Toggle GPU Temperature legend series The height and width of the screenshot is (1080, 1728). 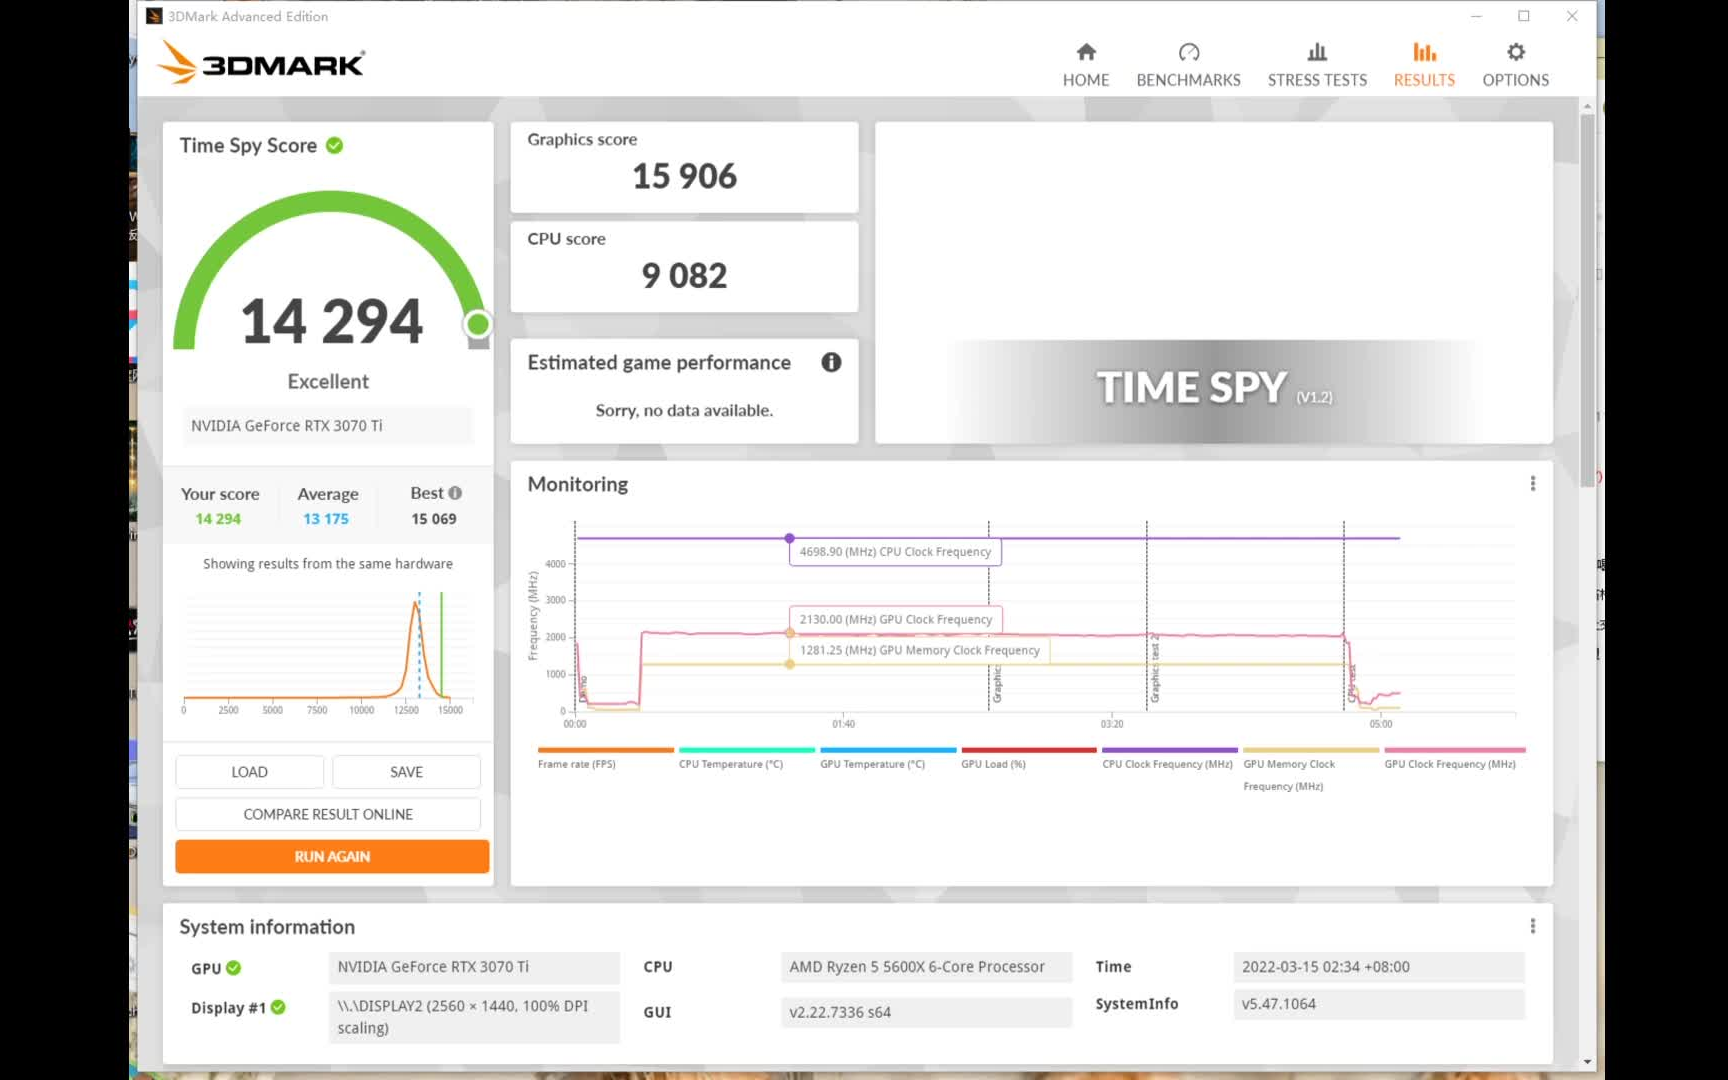click(x=887, y=758)
